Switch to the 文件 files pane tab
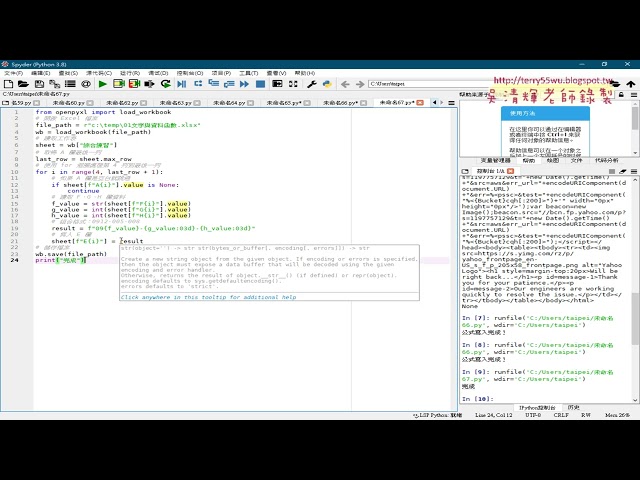Image resolution: width=640 pixels, height=480 pixels. point(576,160)
